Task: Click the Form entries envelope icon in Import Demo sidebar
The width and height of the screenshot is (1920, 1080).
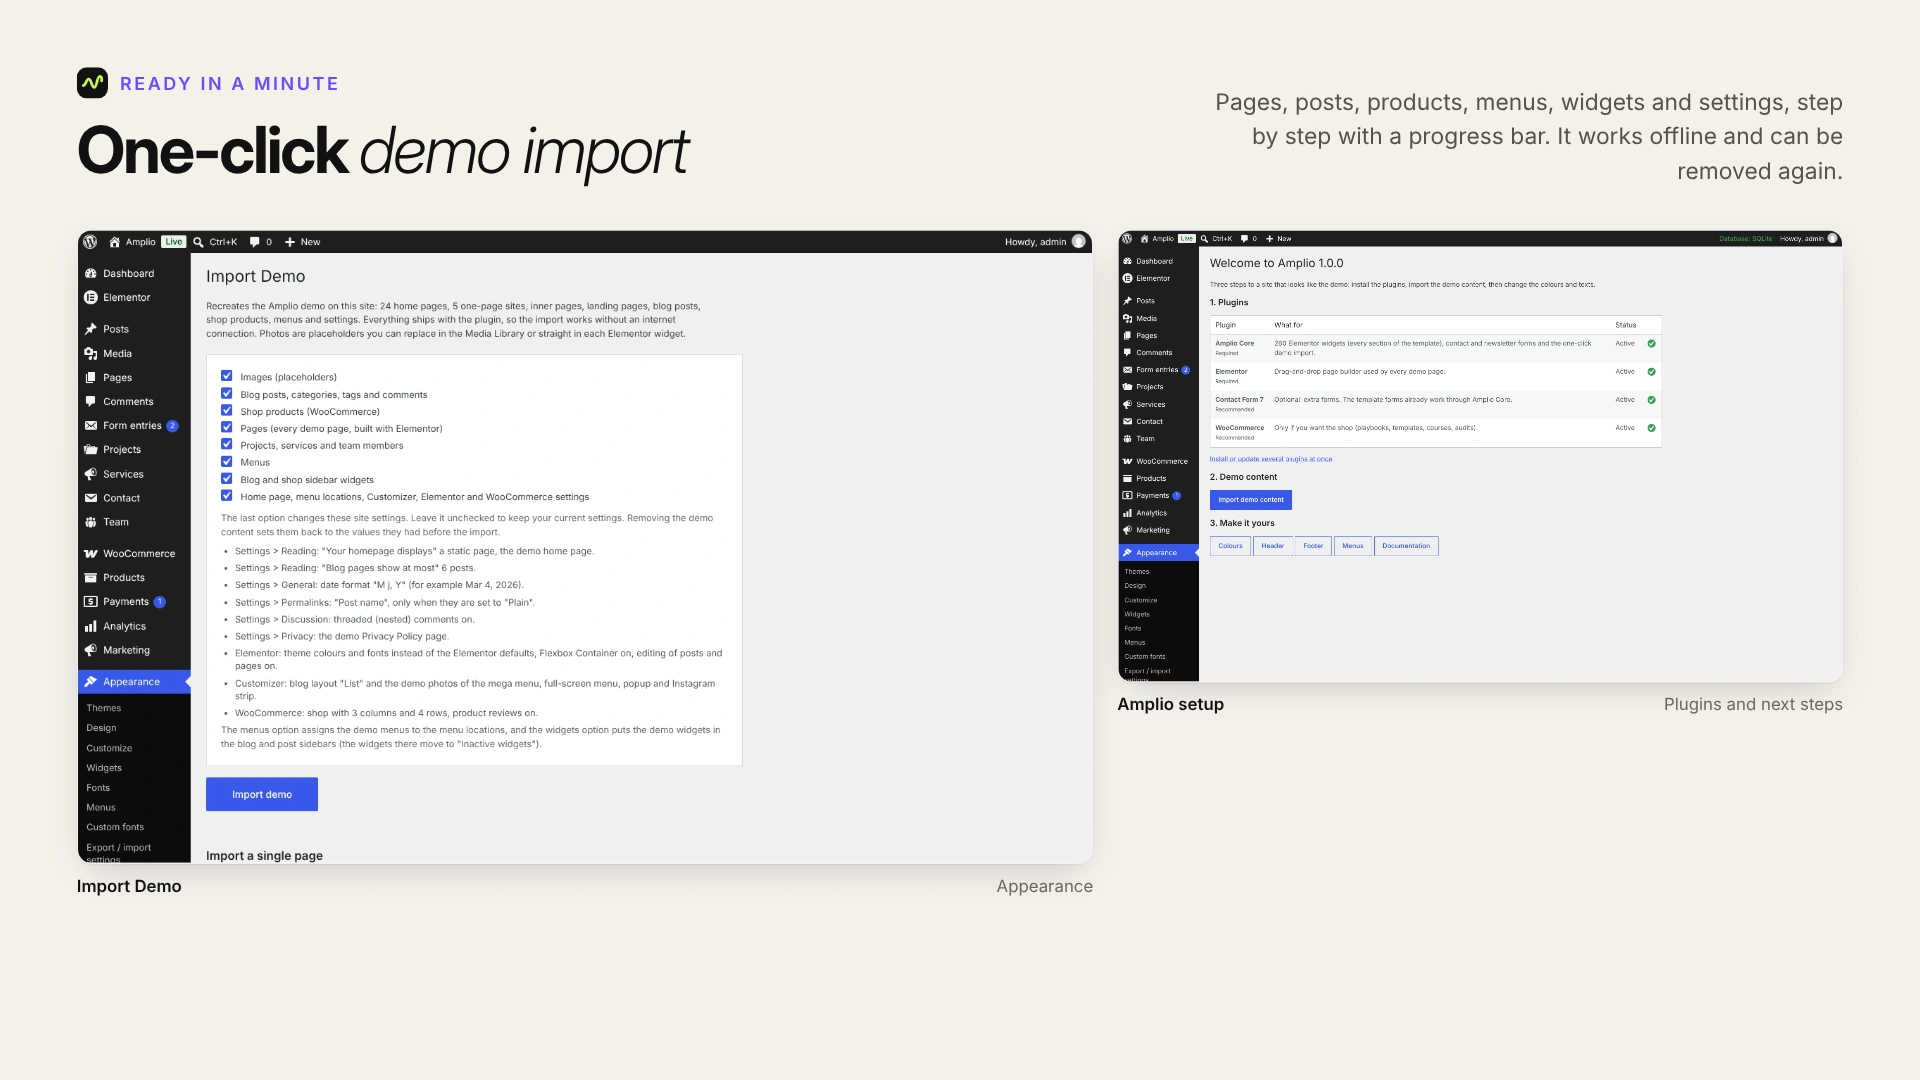Action: tap(91, 425)
